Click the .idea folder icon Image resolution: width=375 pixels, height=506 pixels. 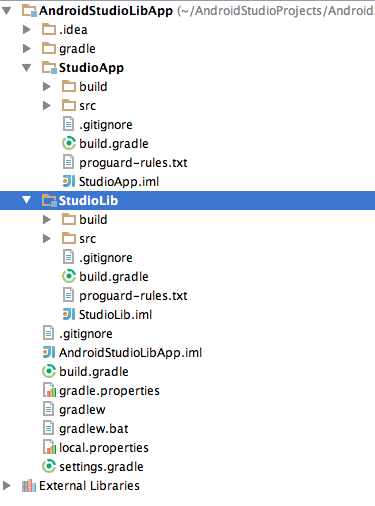click(49, 29)
